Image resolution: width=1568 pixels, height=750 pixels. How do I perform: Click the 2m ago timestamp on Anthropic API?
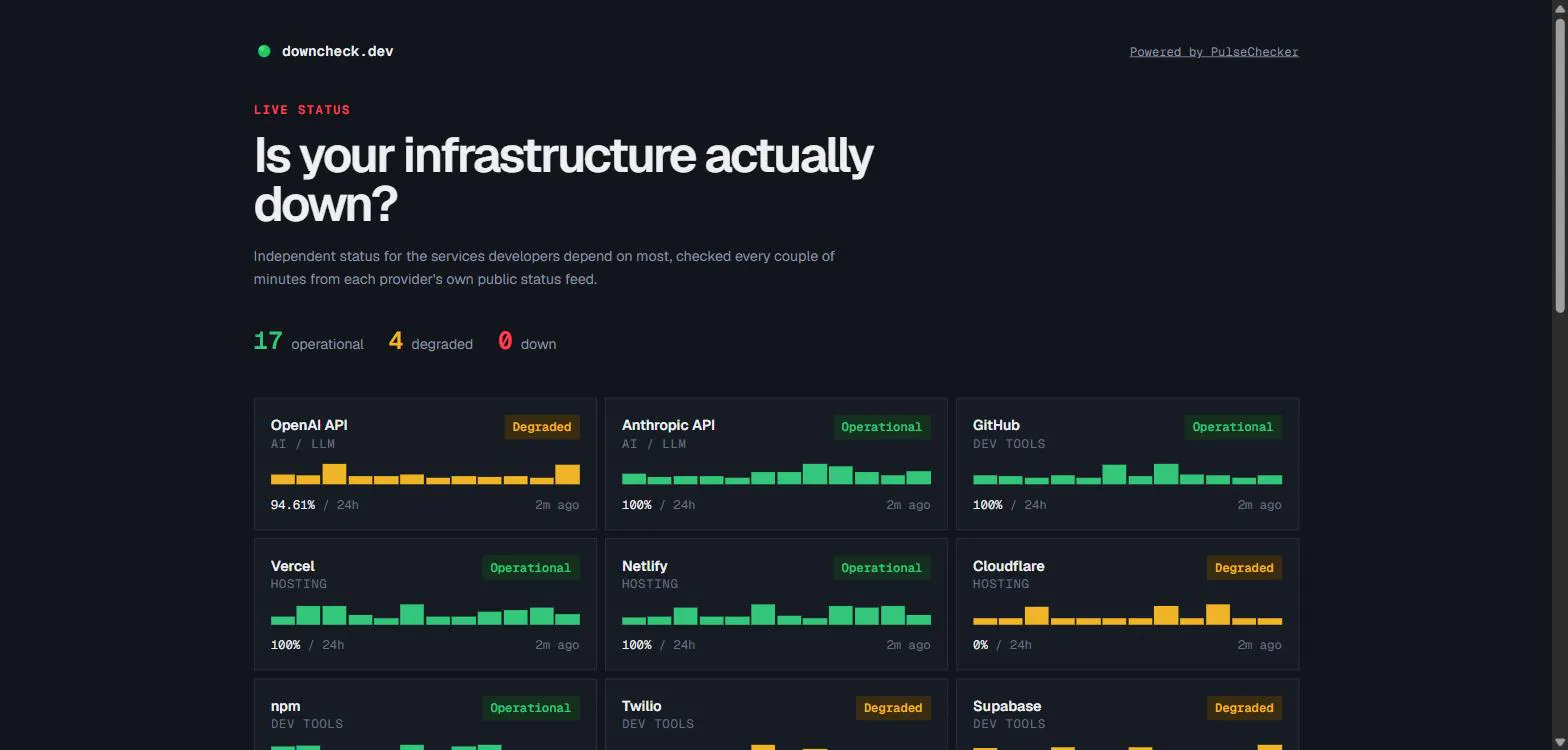tap(908, 505)
